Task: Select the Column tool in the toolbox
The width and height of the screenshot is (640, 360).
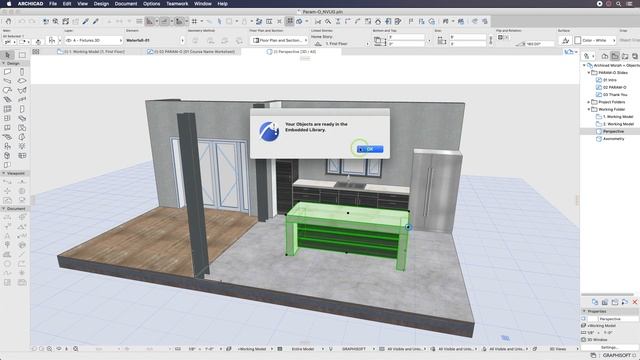Action: (x=22, y=72)
